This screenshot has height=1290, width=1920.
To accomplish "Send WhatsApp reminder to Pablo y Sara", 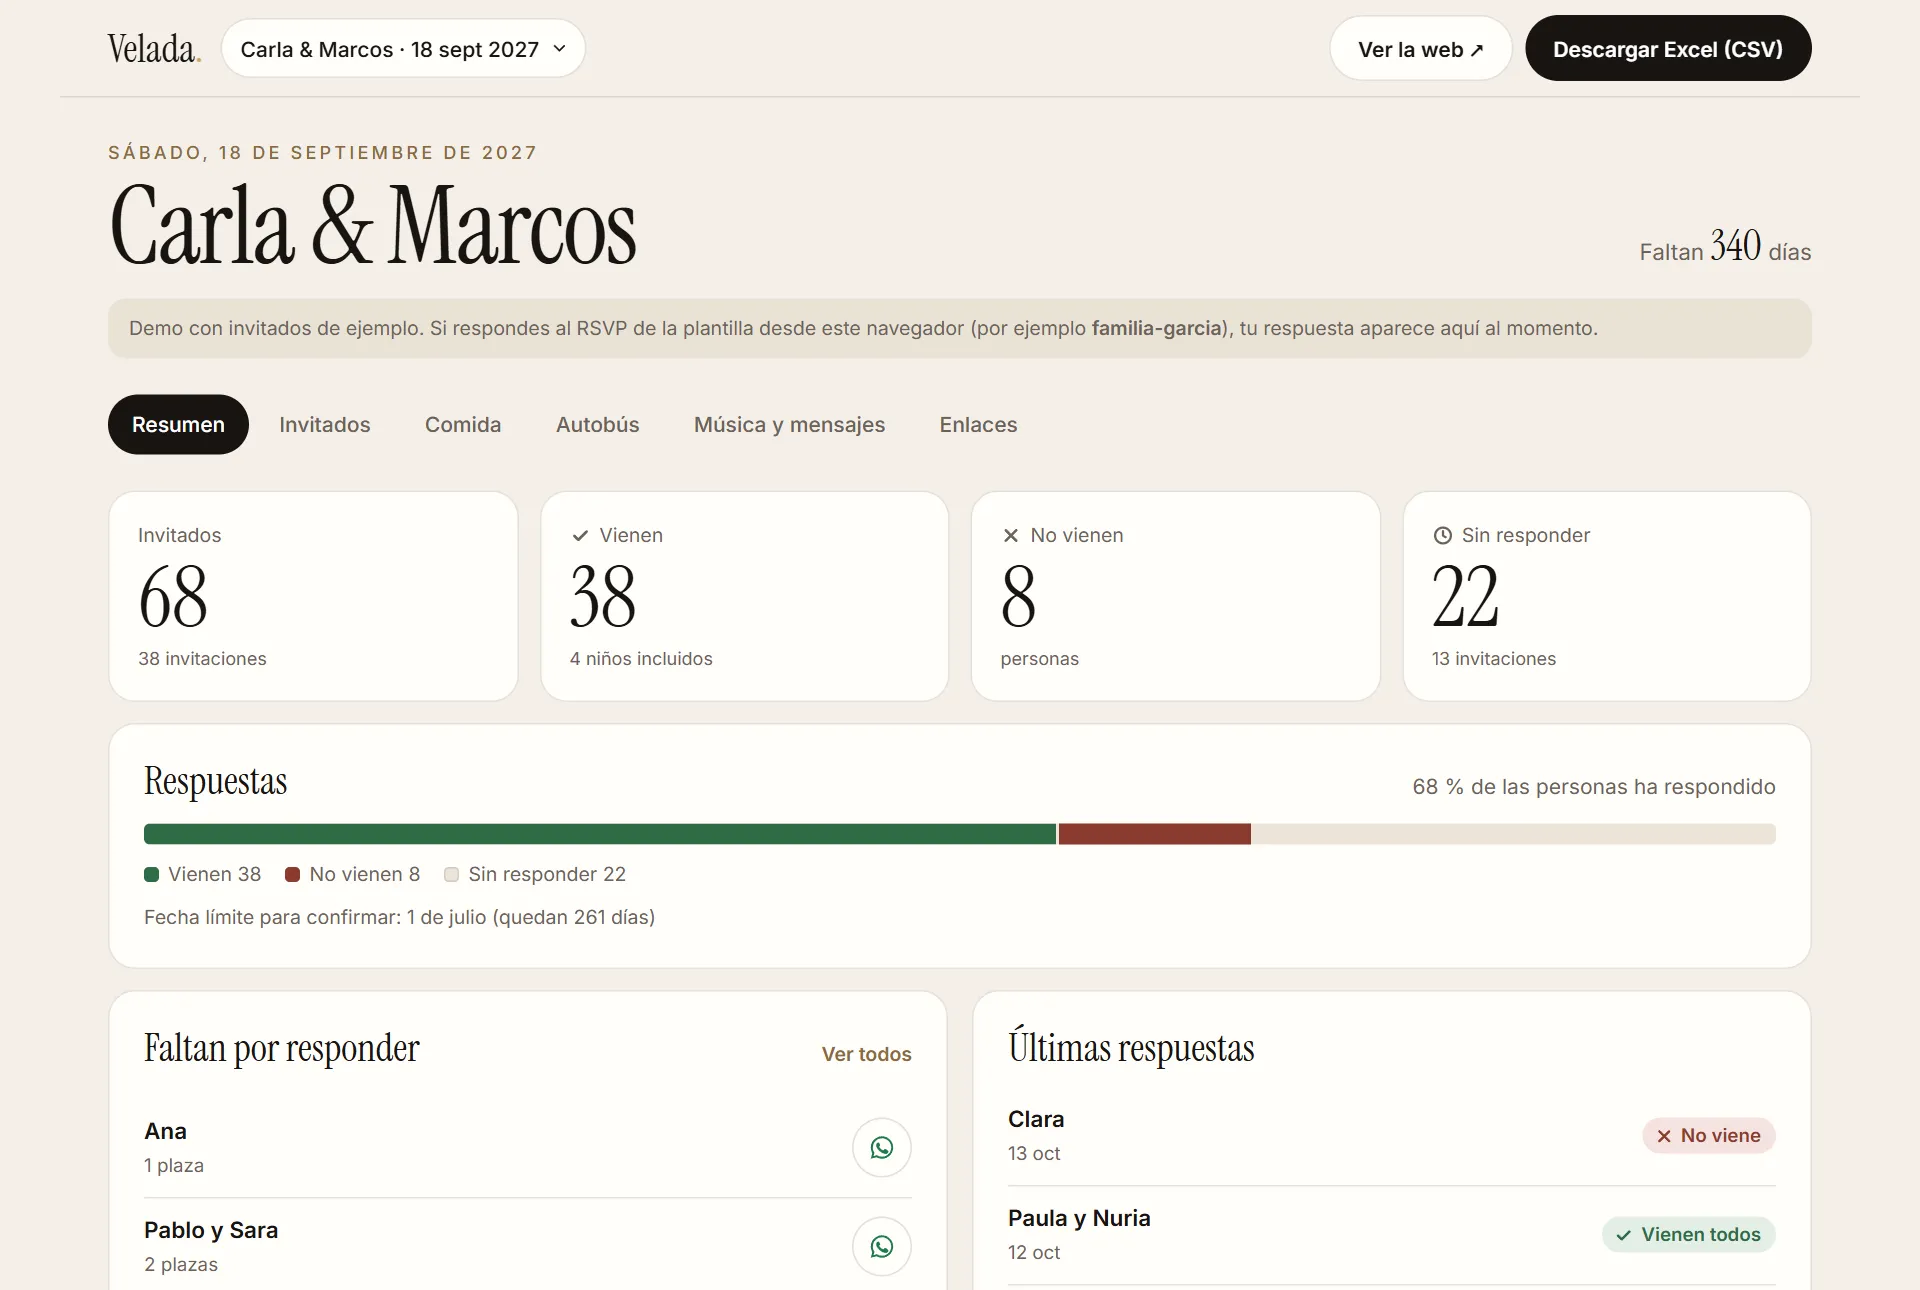I will coord(882,1246).
